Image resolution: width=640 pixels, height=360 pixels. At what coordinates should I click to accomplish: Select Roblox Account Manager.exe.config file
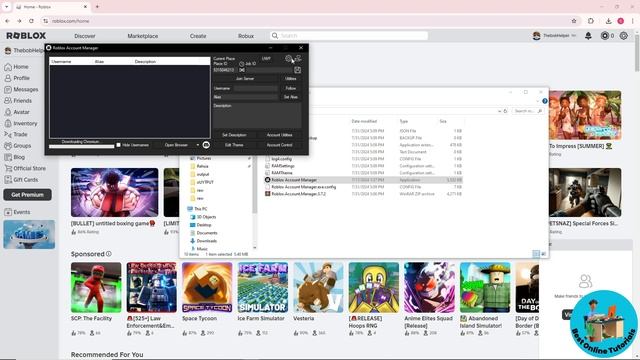(304, 187)
